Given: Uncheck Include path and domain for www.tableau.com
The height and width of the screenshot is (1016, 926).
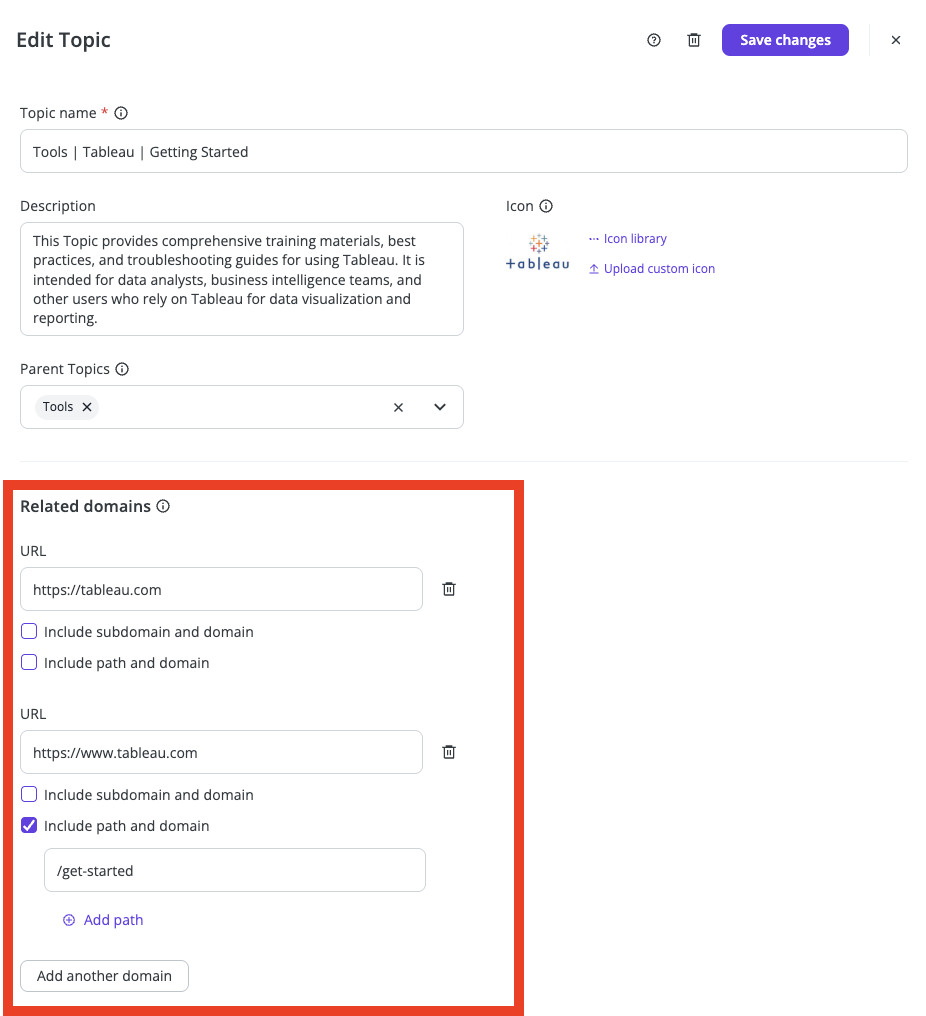Looking at the screenshot, I should tap(29, 826).
